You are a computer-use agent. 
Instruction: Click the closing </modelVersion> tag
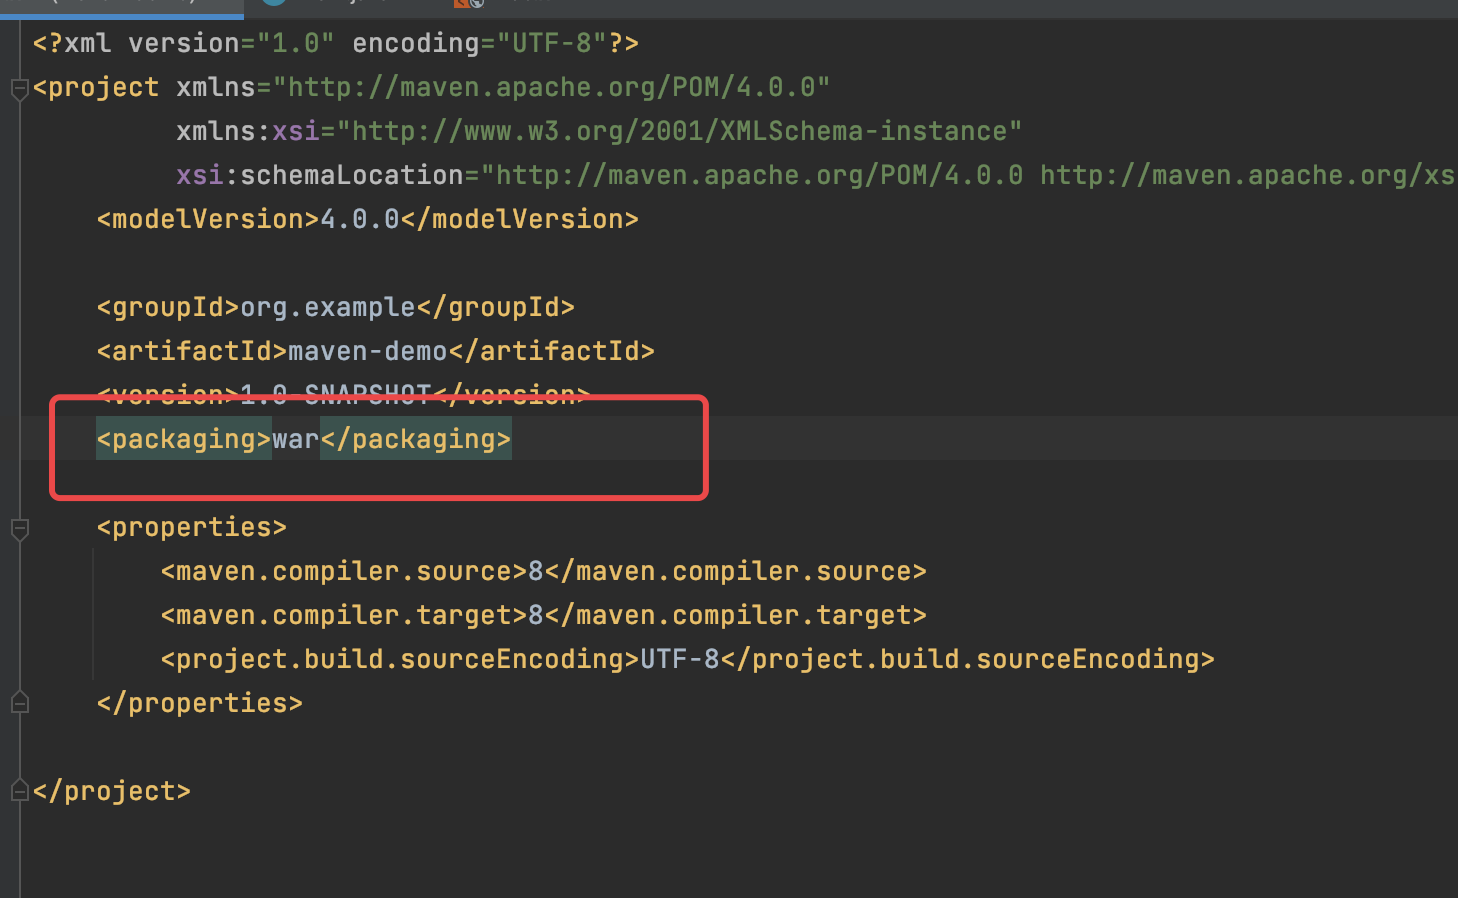click(x=520, y=220)
